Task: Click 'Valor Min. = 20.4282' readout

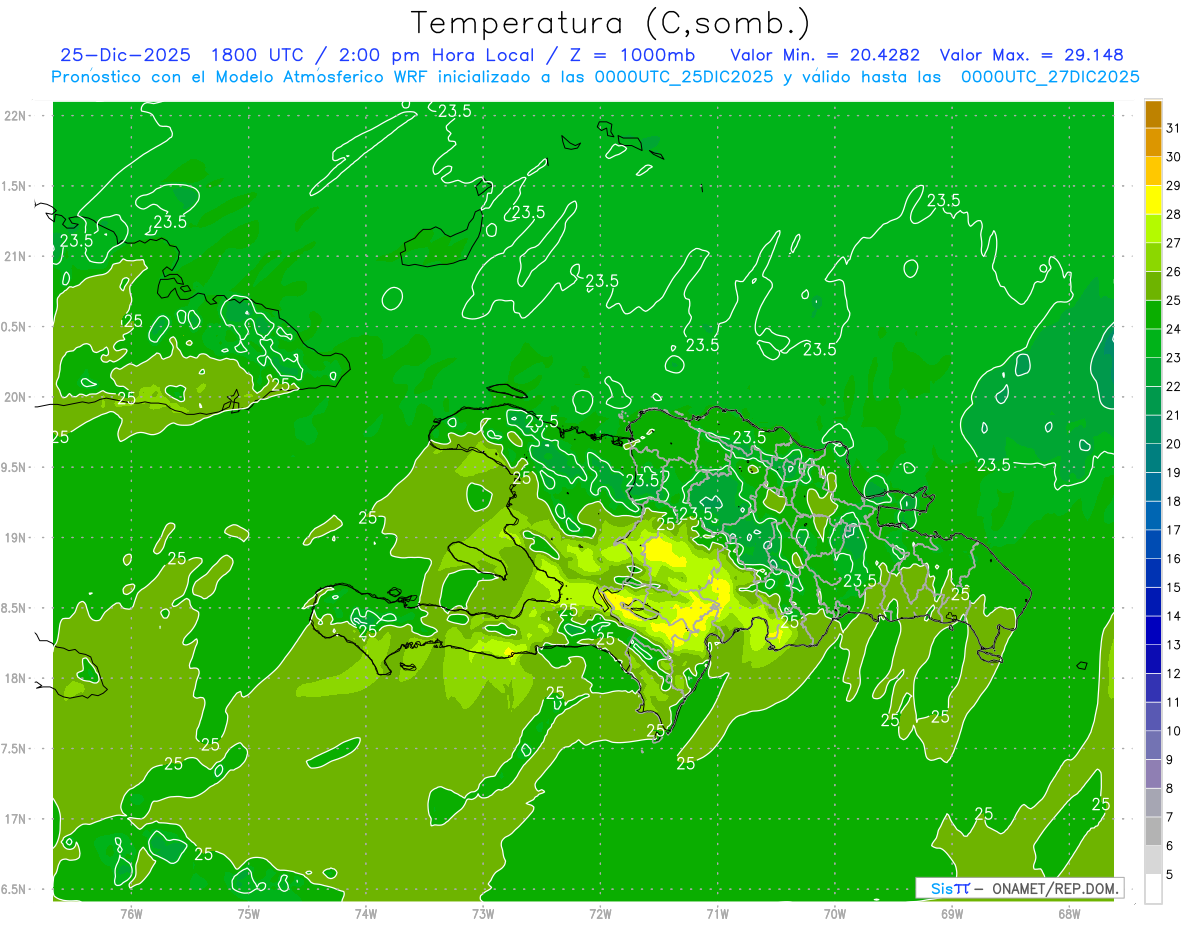Action: click(x=825, y=55)
